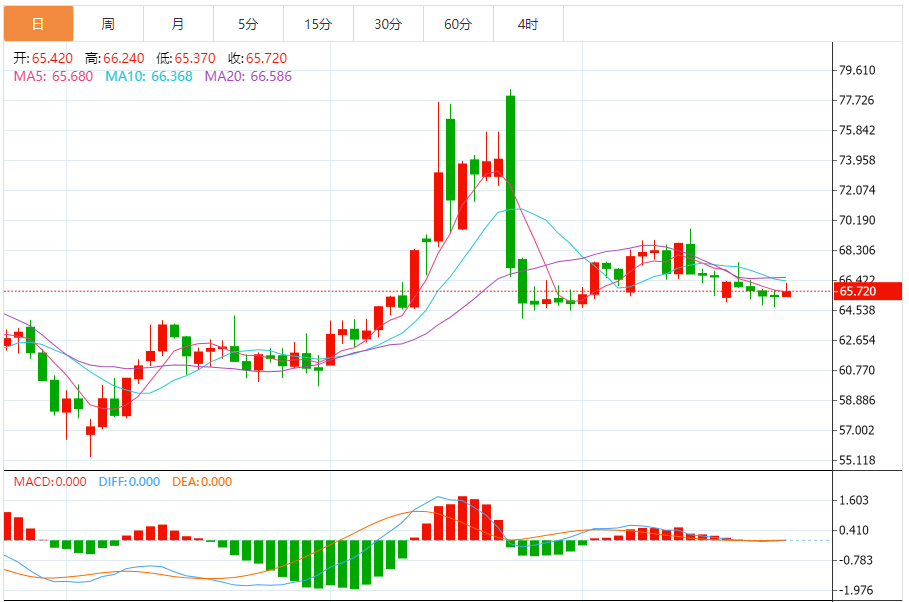This screenshot has width=909, height=602.
Task: Select the 日 daily chart tab
Action: 38,24
